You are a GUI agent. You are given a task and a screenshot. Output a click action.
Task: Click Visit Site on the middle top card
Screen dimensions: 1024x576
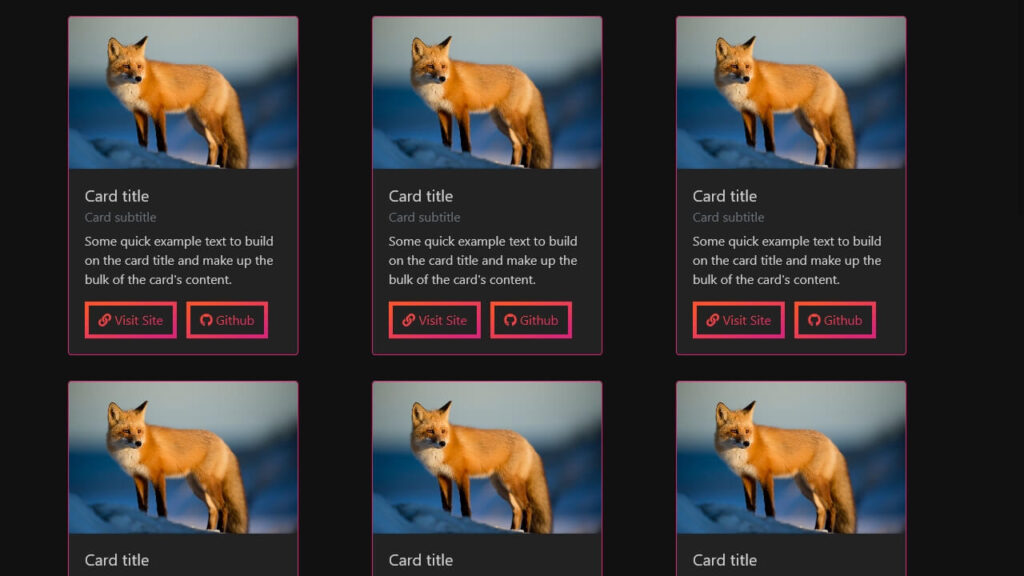(434, 320)
